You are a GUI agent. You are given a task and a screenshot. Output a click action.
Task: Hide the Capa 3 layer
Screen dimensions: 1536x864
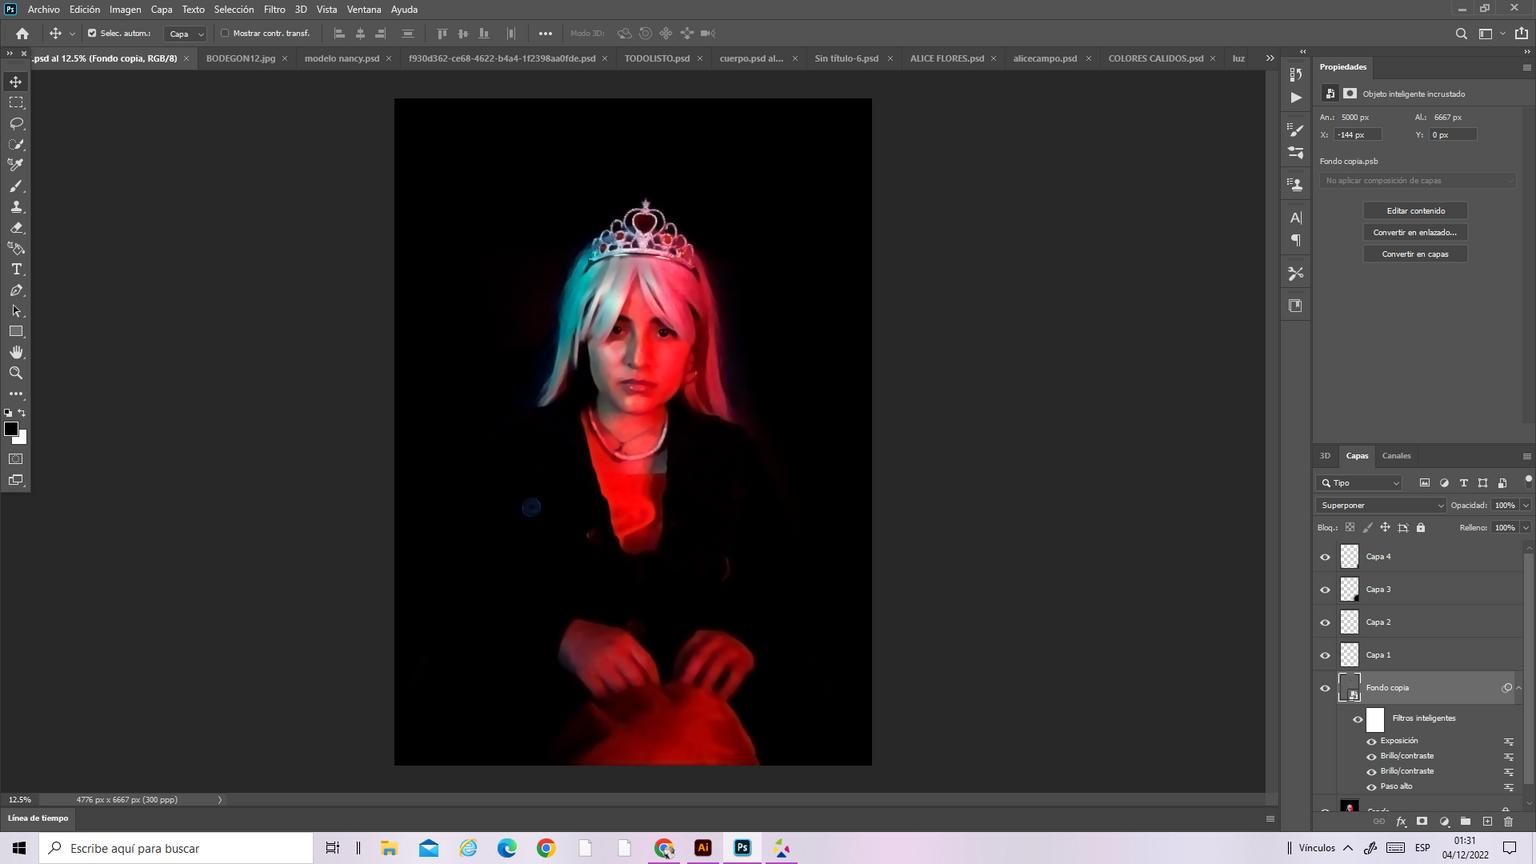coord(1325,590)
